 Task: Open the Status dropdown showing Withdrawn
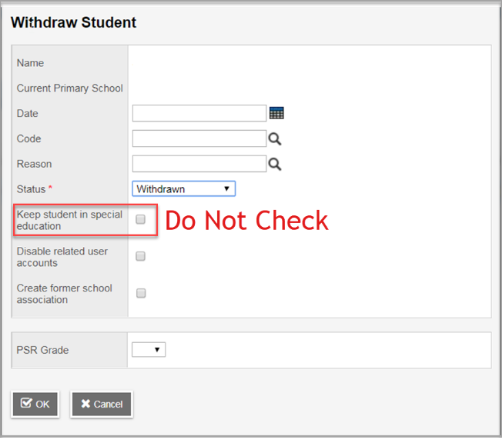[184, 189]
